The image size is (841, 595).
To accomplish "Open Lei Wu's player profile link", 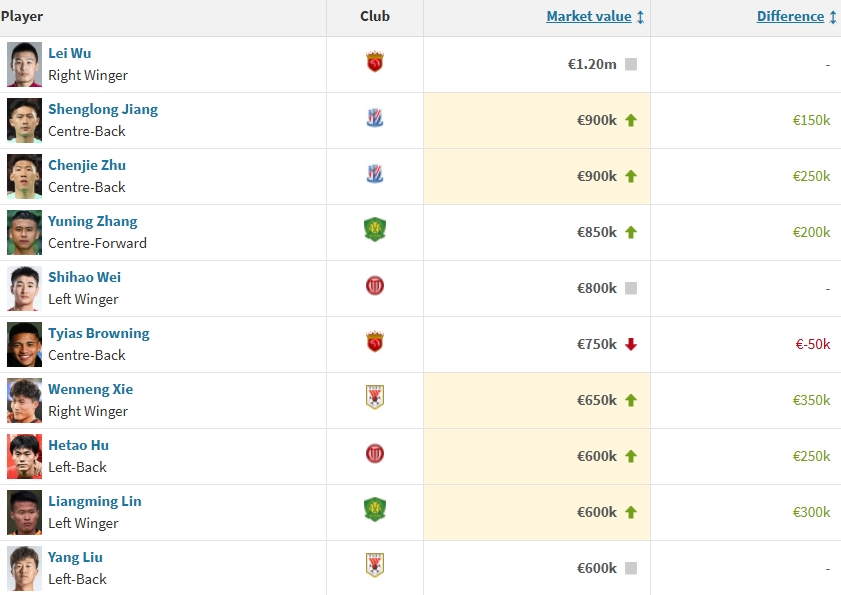I will [69, 53].
